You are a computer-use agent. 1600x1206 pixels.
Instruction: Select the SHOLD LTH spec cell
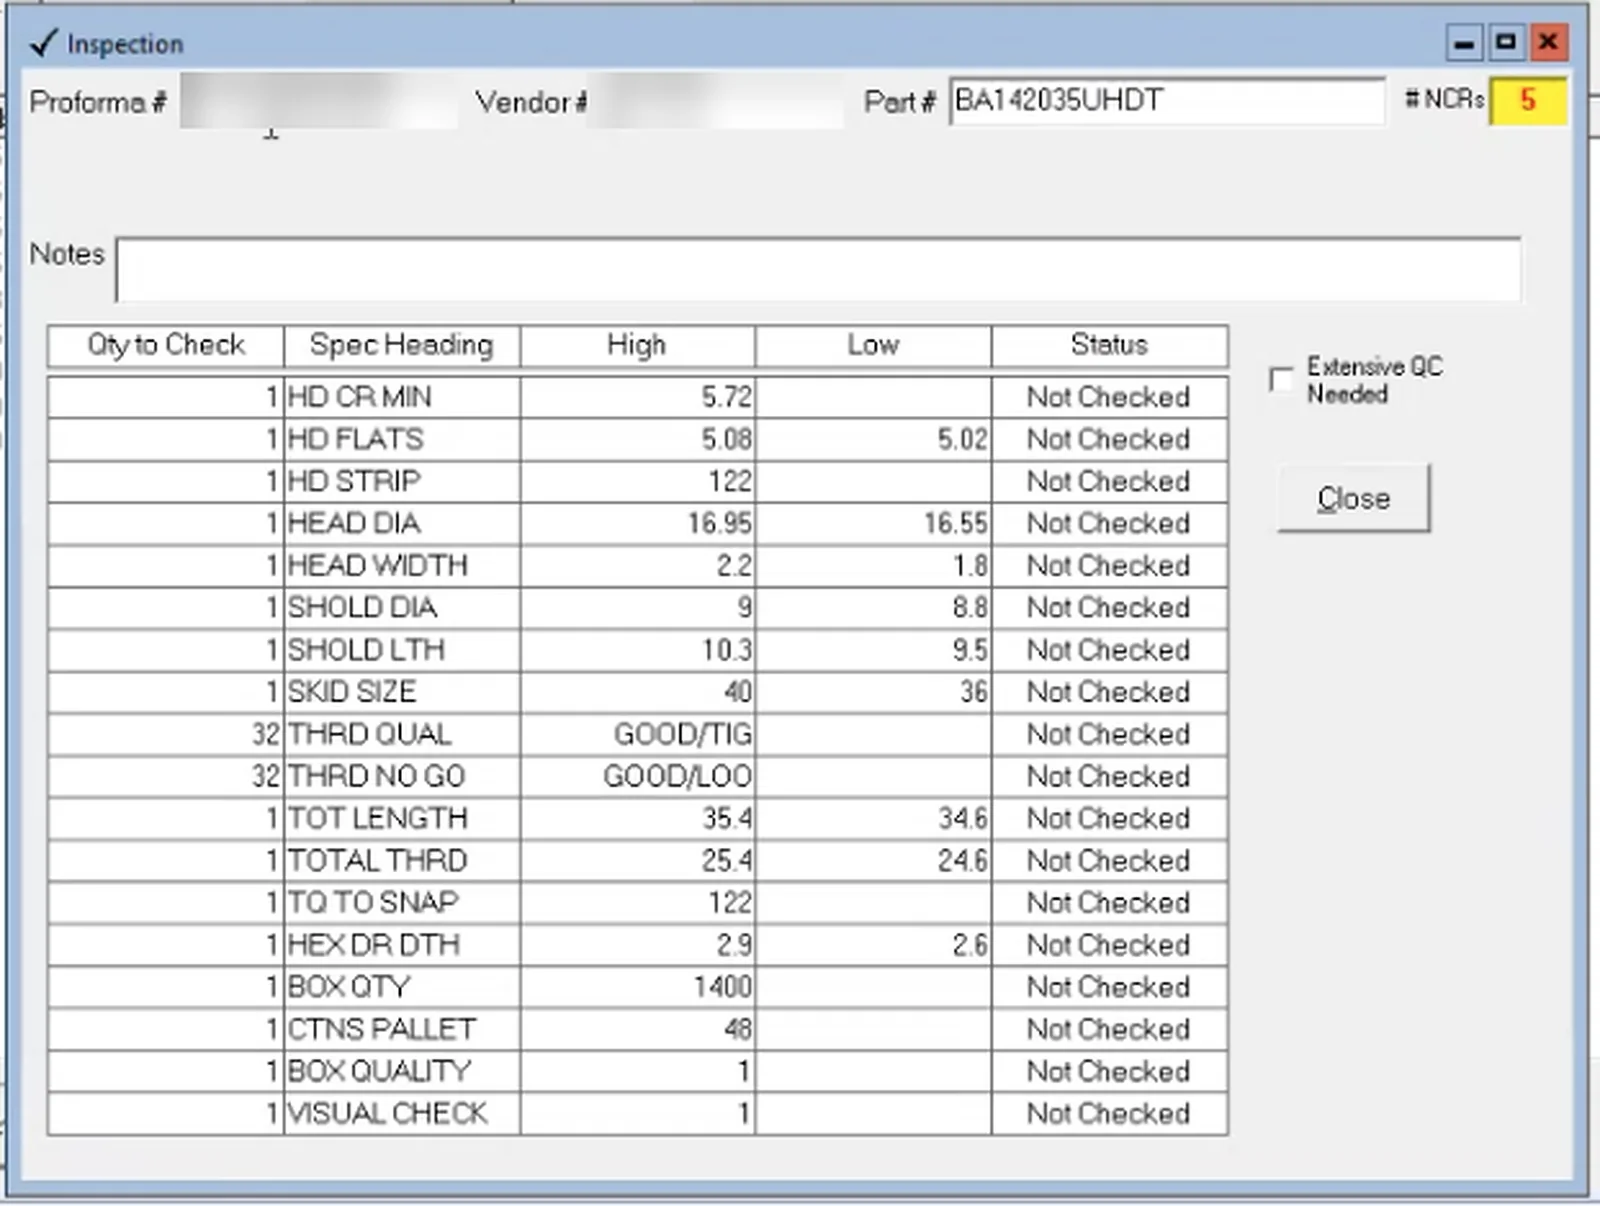pyautogui.click(x=402, y=650)
